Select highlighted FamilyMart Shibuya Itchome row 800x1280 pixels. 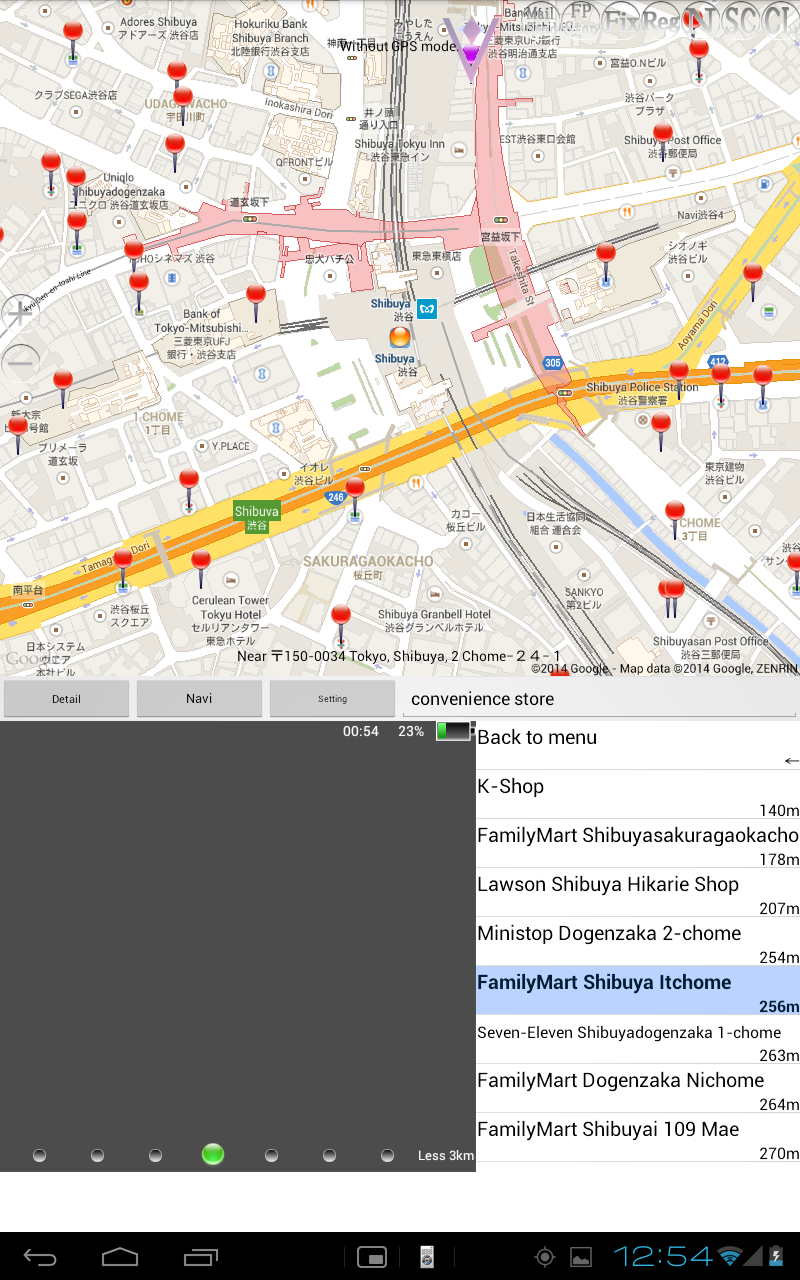point(638,990)
